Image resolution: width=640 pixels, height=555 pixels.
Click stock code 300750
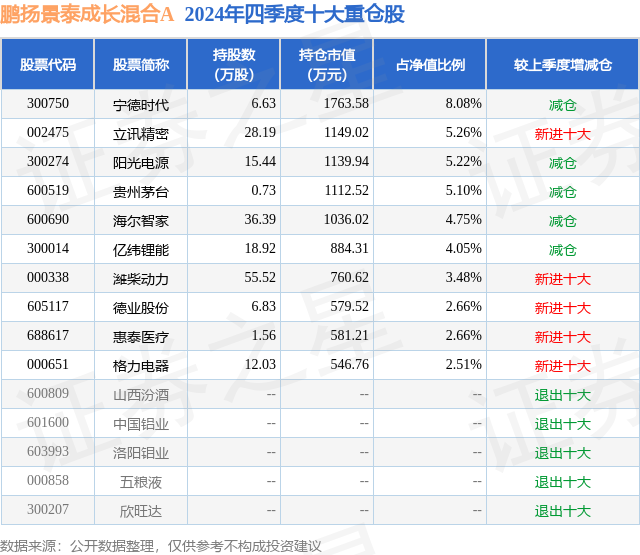coord(48,104)
